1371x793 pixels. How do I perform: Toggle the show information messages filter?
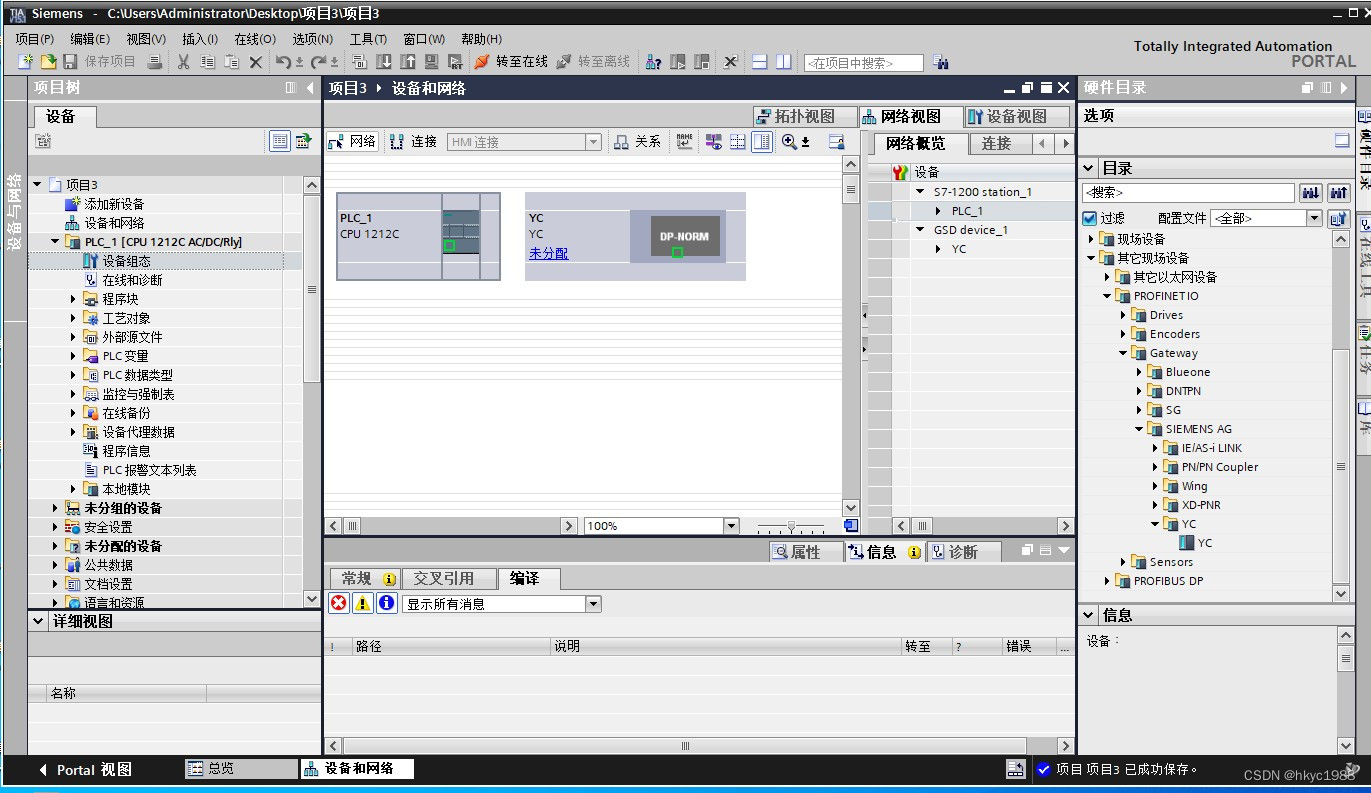point(386,603)
